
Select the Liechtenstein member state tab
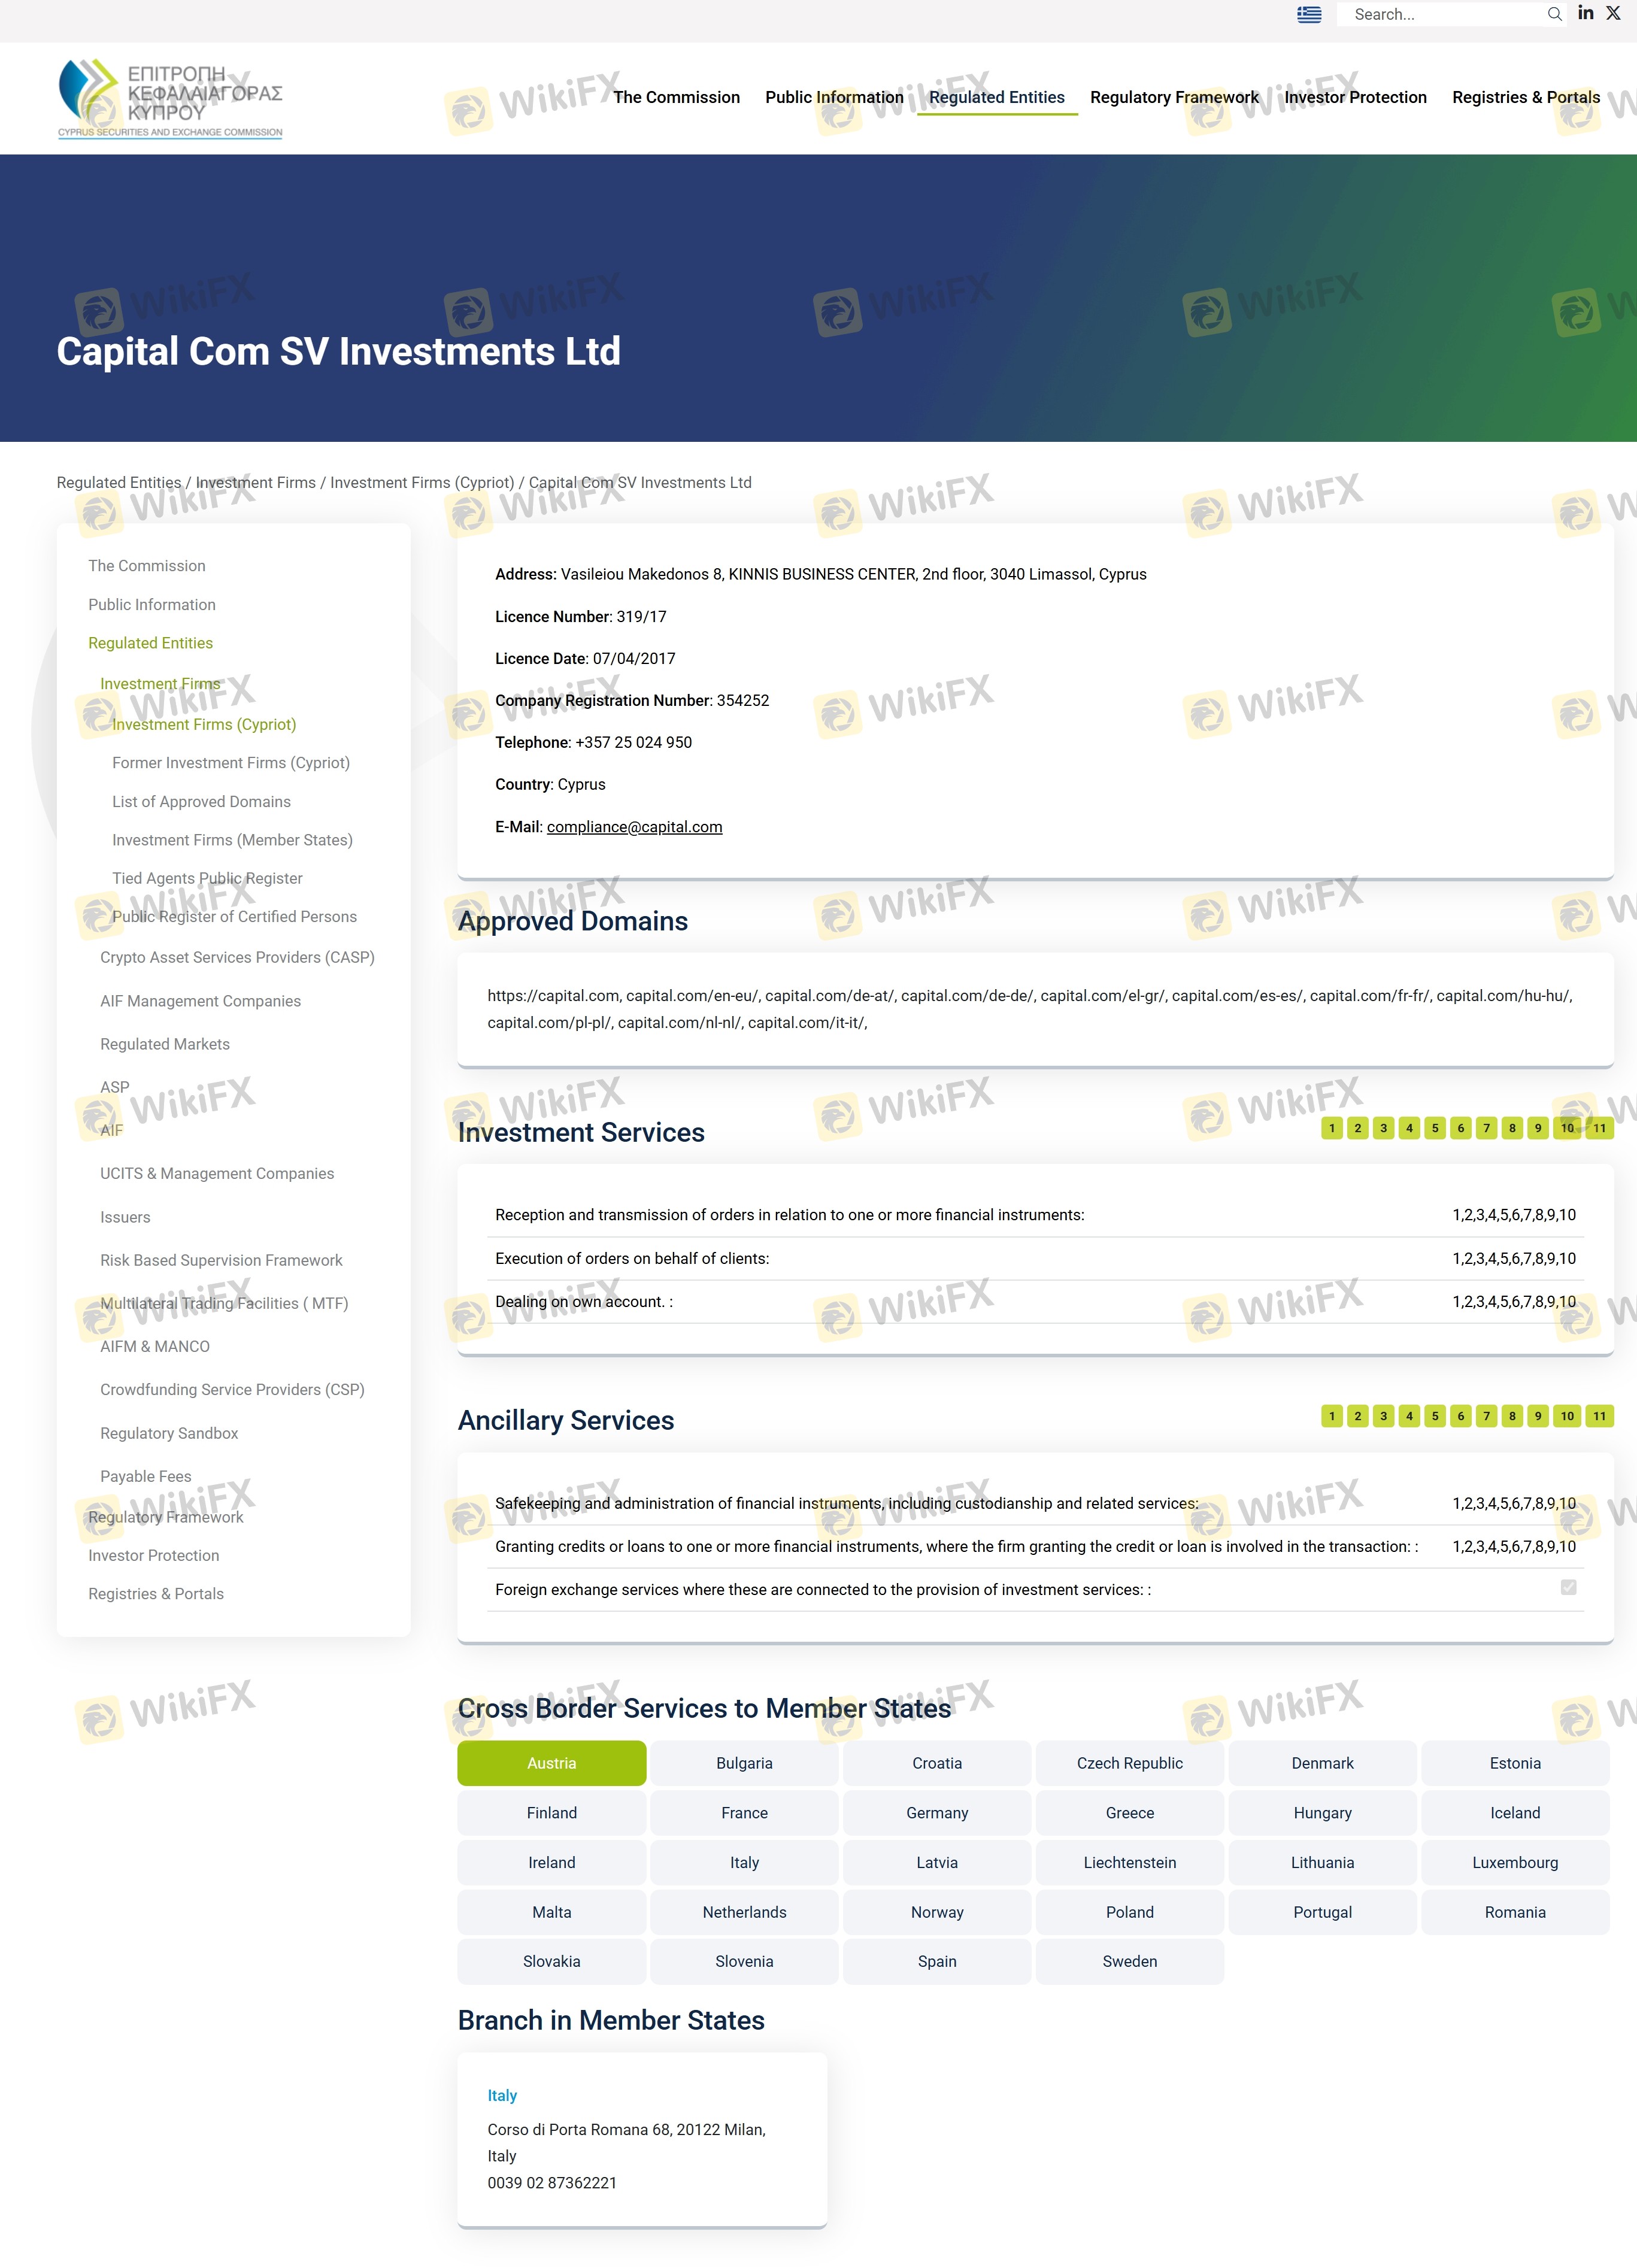pos(1130,1862)
